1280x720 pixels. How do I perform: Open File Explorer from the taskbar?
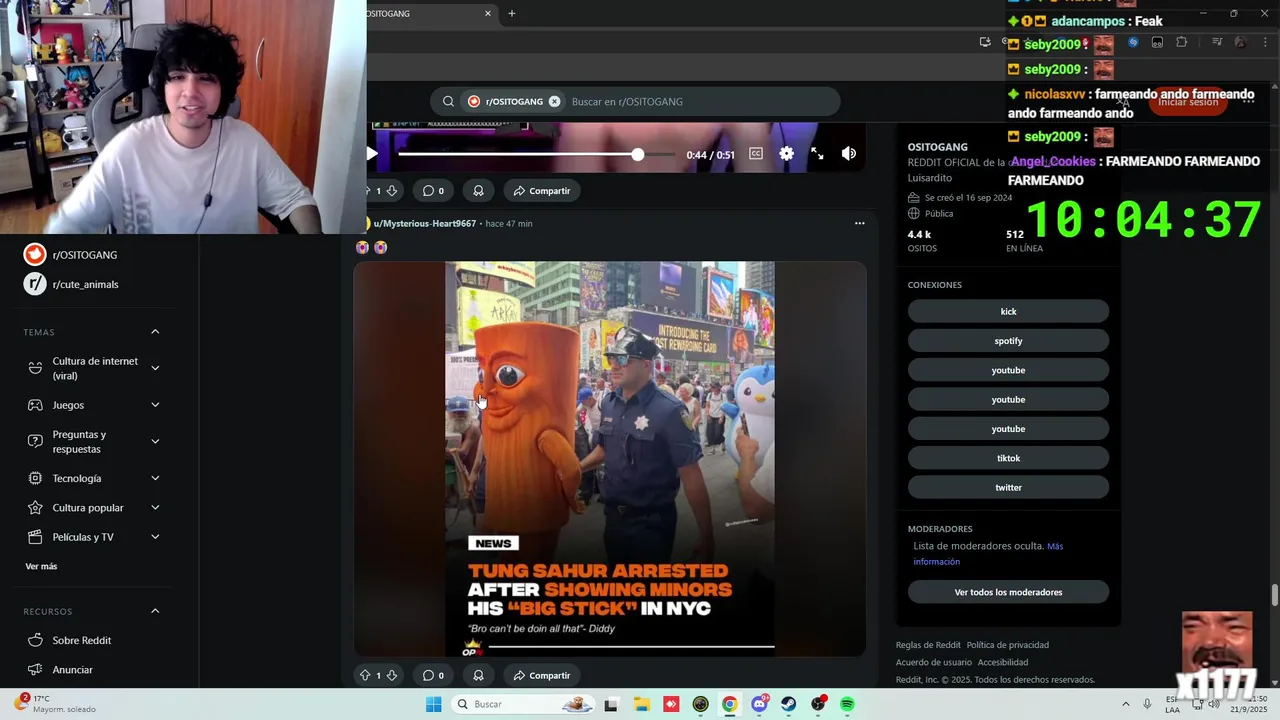[x=641, y=704]
